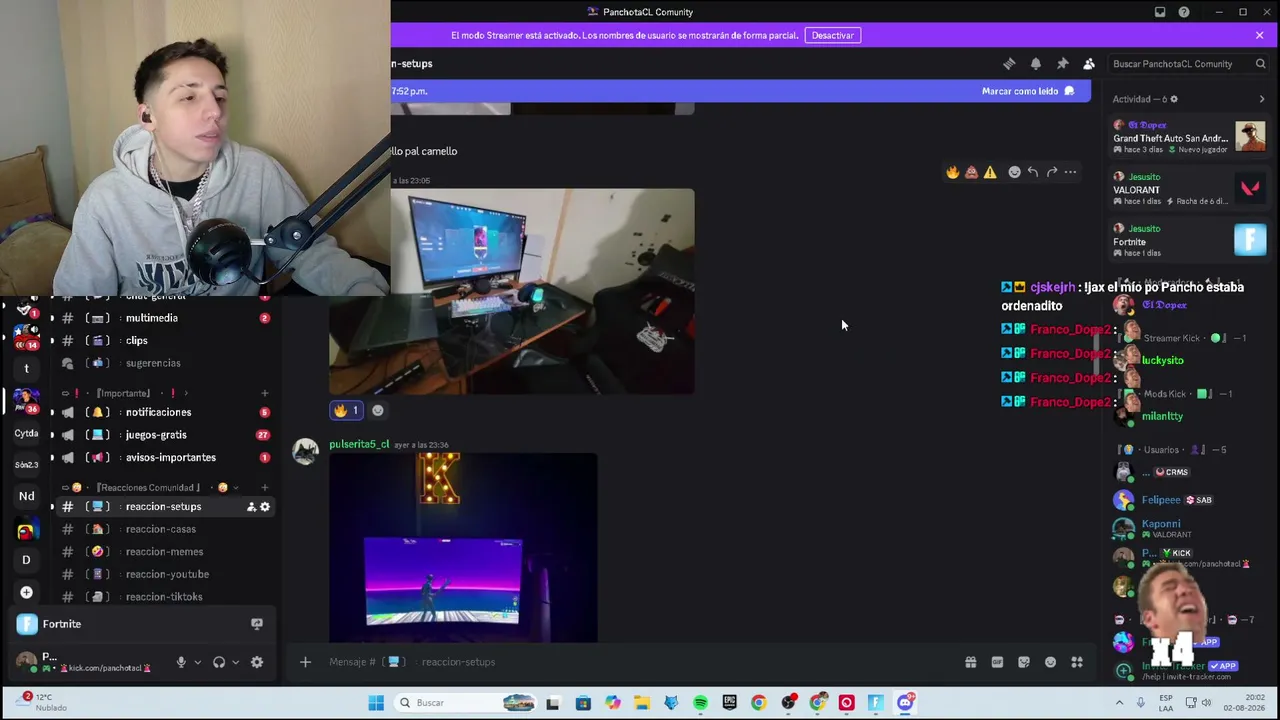Switch to the Cytda server
Viewport: 1280px width, 720px height.
point(27,434)
